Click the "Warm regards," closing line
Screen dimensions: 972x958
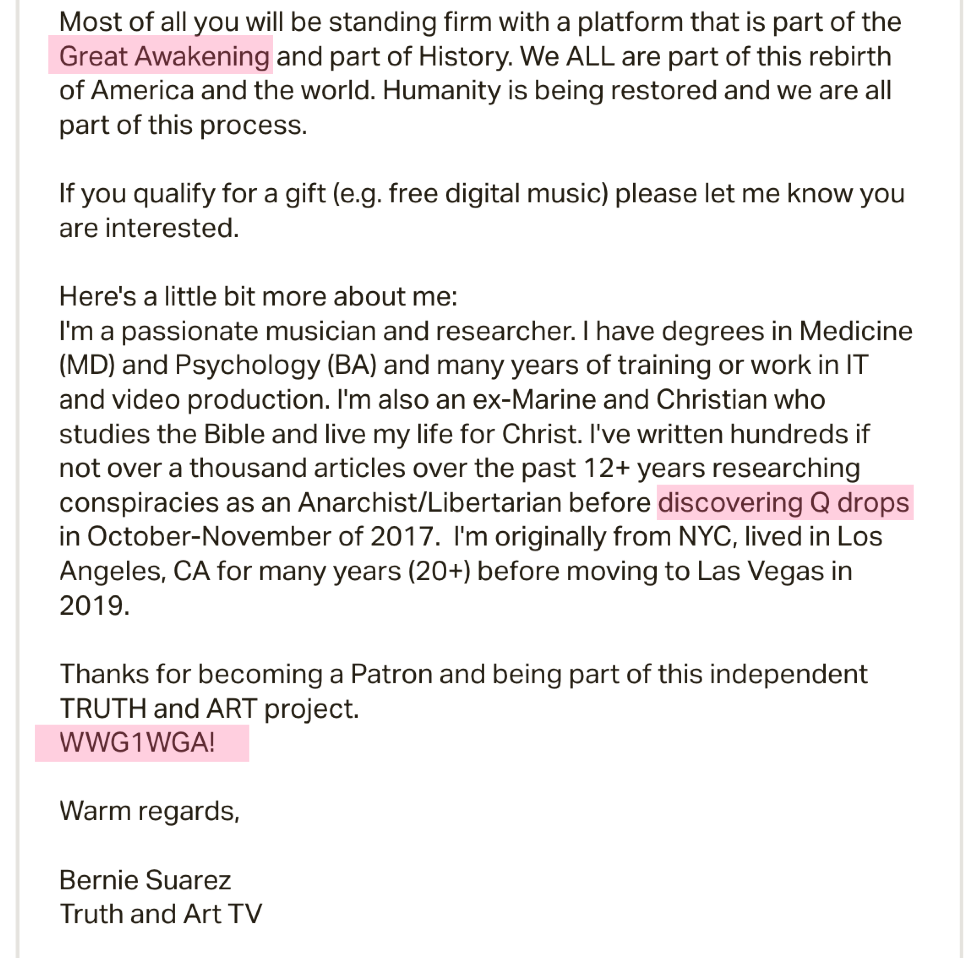[150, 810]
